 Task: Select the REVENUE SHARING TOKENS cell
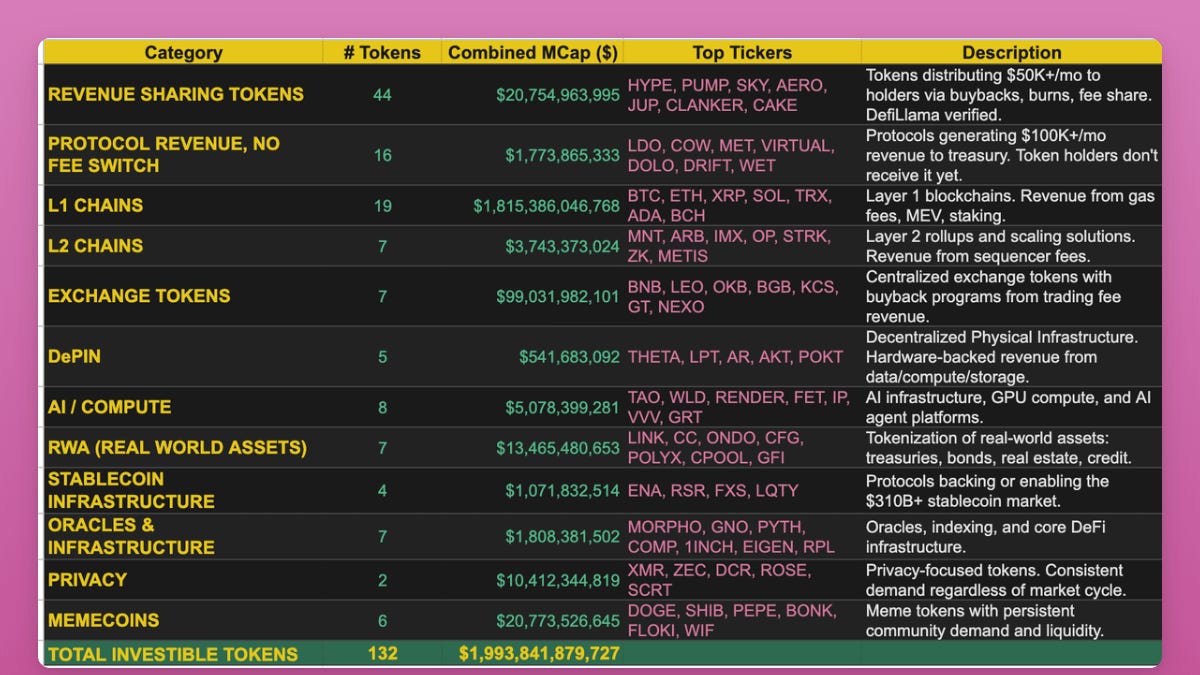(183, 95)
